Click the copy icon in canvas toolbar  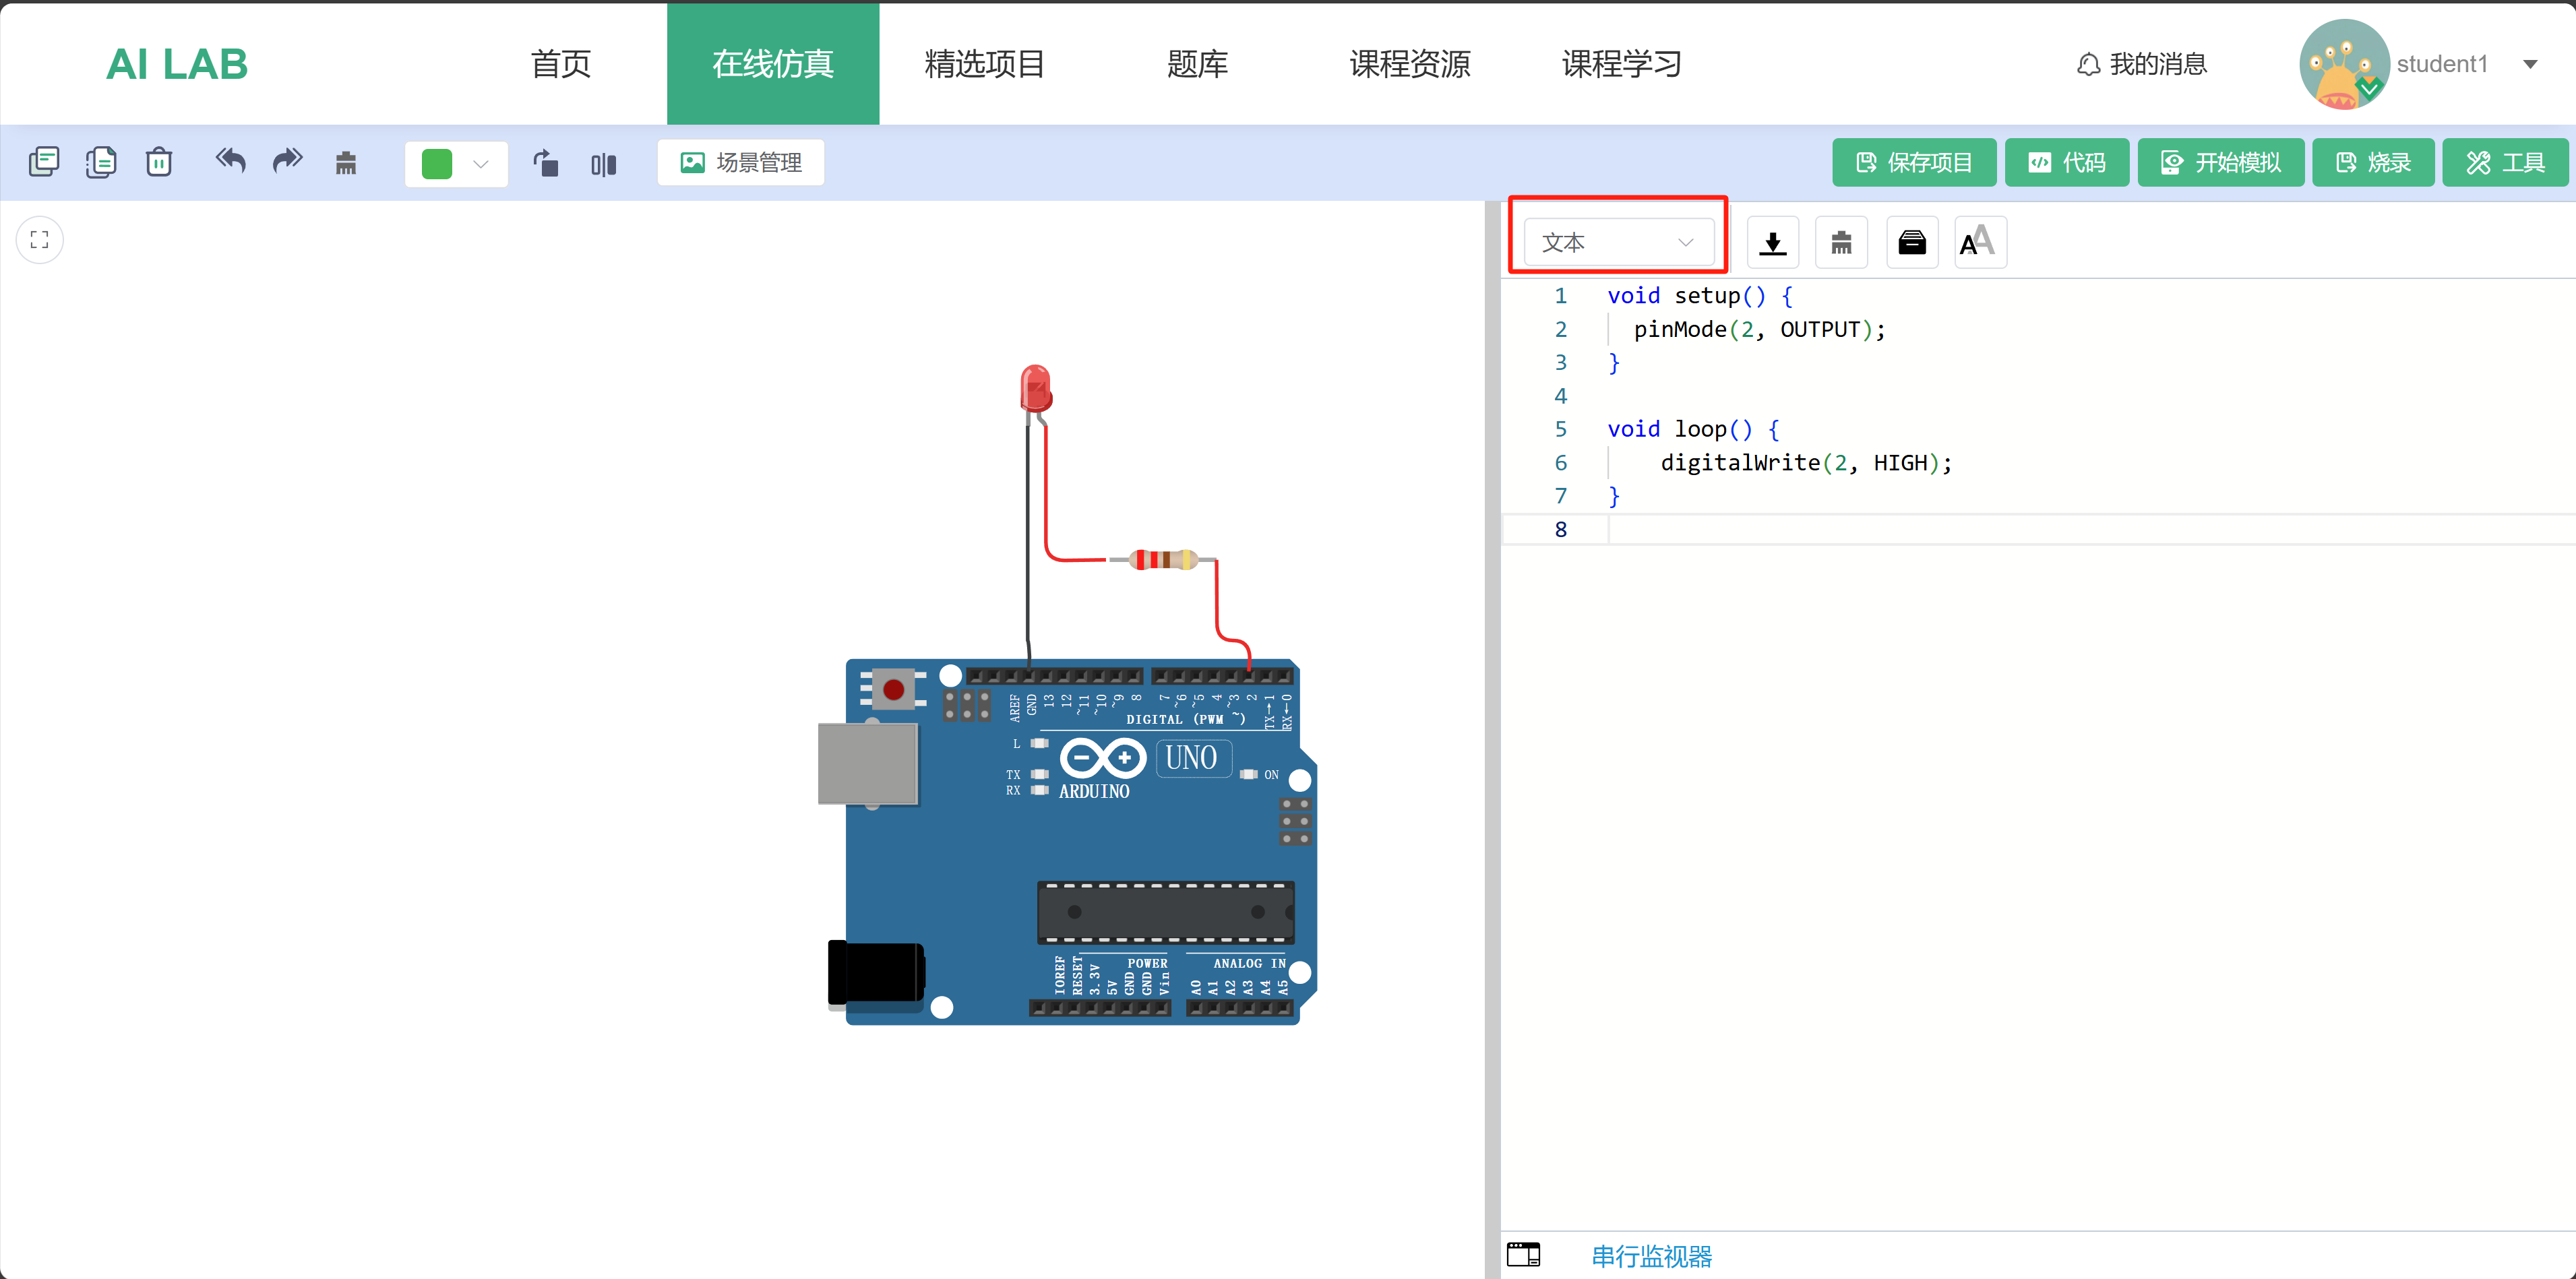[x=44, y=162]
